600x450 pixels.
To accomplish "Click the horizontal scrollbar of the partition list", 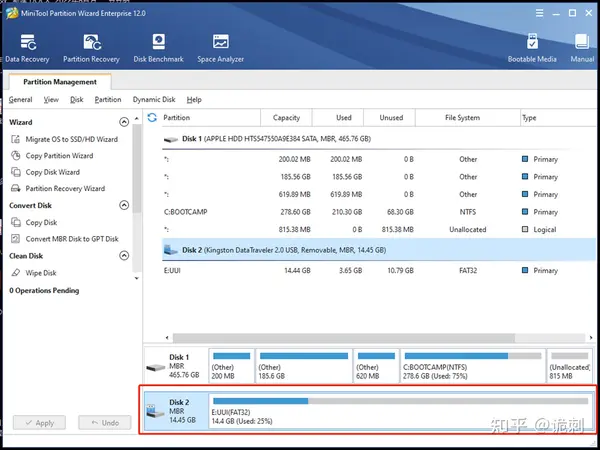I will [x=344, y=338].
